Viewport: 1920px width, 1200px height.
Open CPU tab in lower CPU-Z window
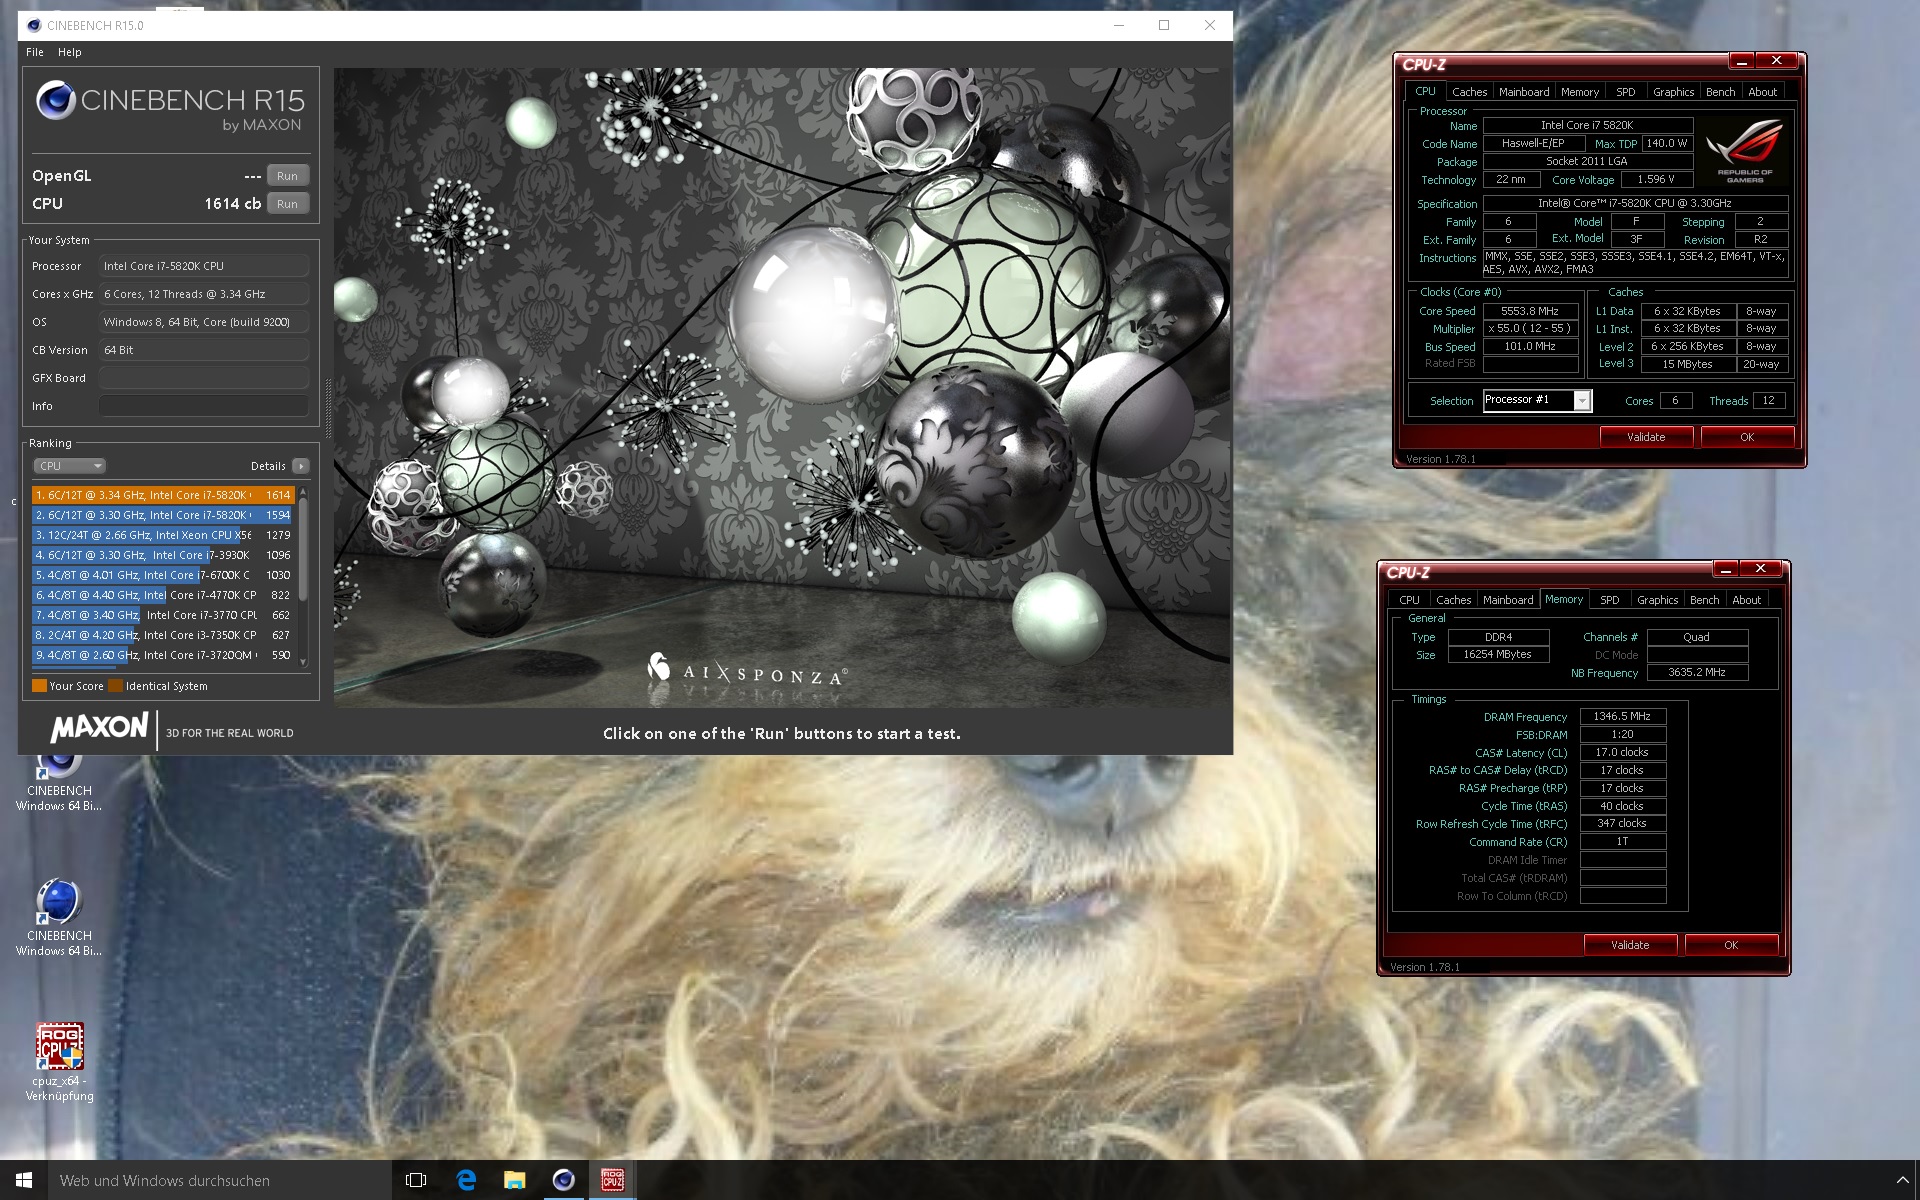tap(1409, 600)
